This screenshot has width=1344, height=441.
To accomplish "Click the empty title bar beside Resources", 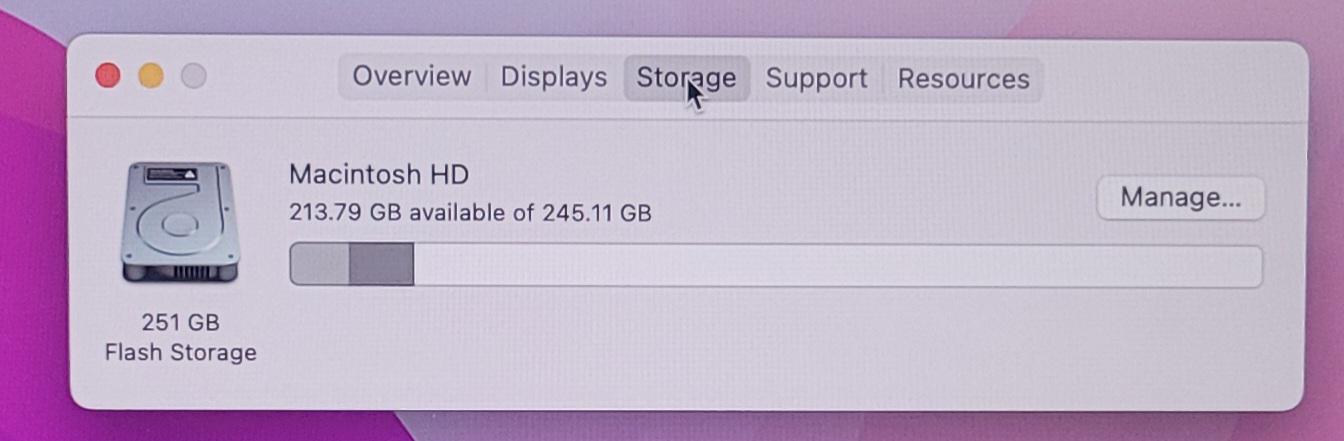I will coord(1170,80).
